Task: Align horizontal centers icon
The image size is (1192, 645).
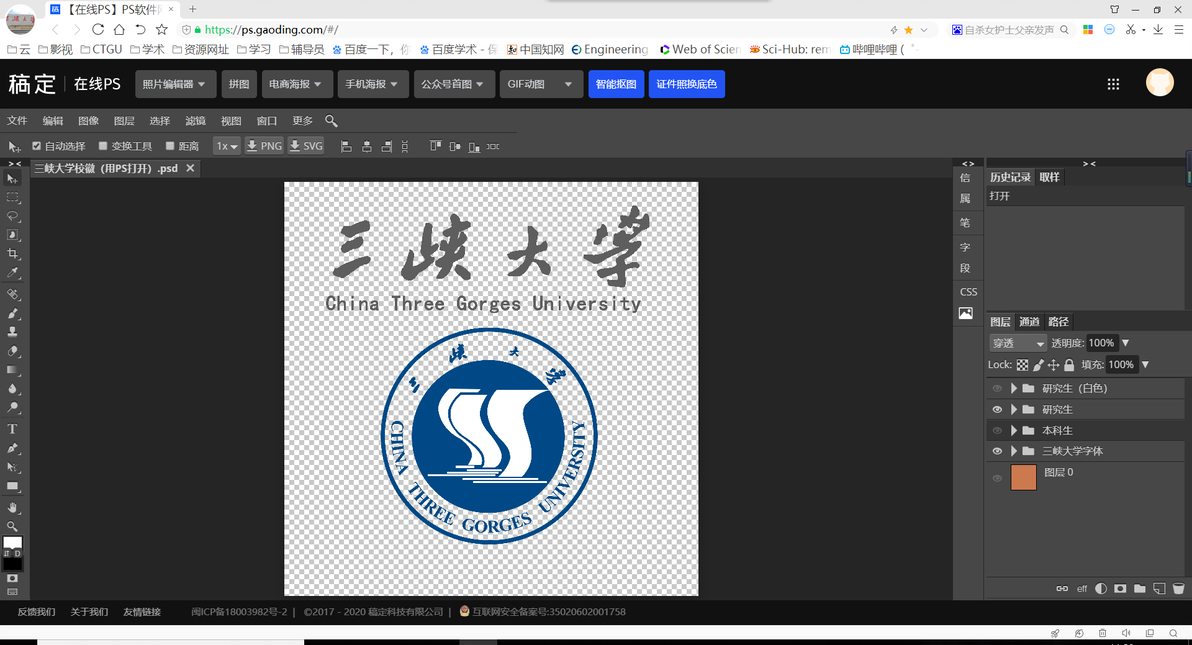Action: pyautogui.click(x=366, y=146)
